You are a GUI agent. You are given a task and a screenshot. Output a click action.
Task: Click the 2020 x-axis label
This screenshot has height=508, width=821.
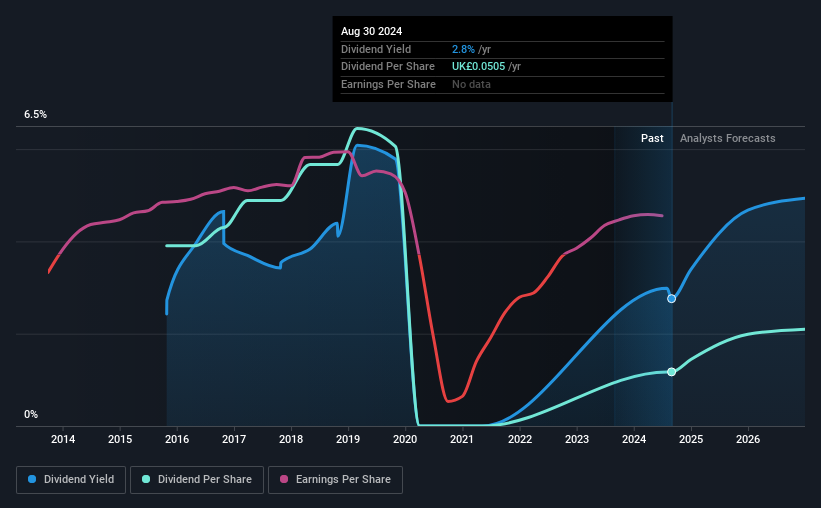[x=405, y=439]
